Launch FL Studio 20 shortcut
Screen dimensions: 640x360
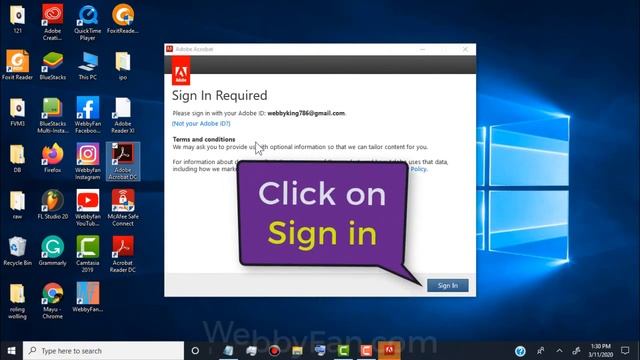point(52,205)
